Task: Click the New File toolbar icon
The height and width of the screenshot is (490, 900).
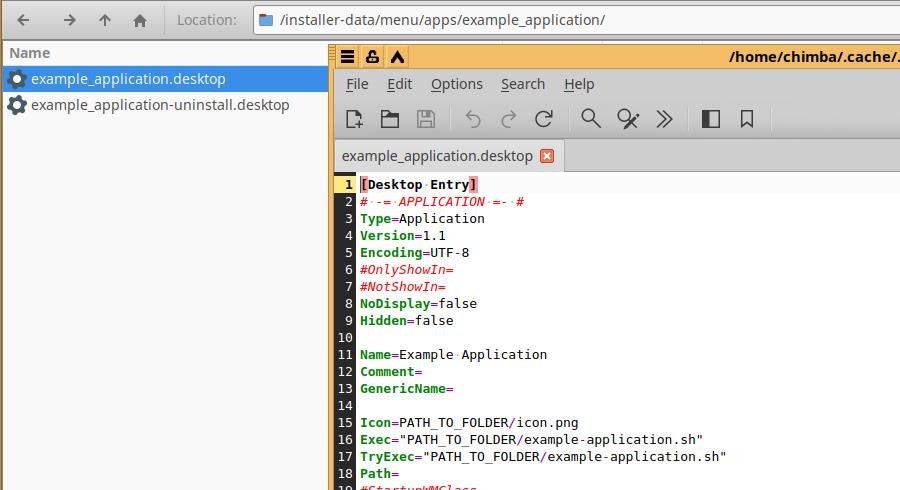Action: pos(354,120)
